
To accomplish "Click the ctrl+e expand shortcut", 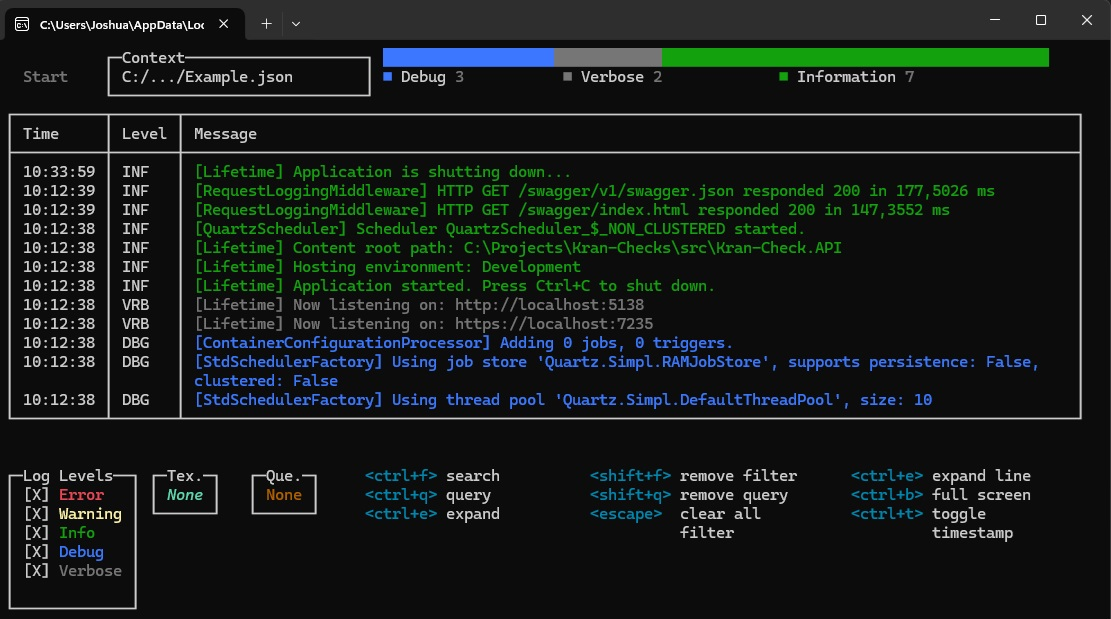I will [x=432, y=514].
